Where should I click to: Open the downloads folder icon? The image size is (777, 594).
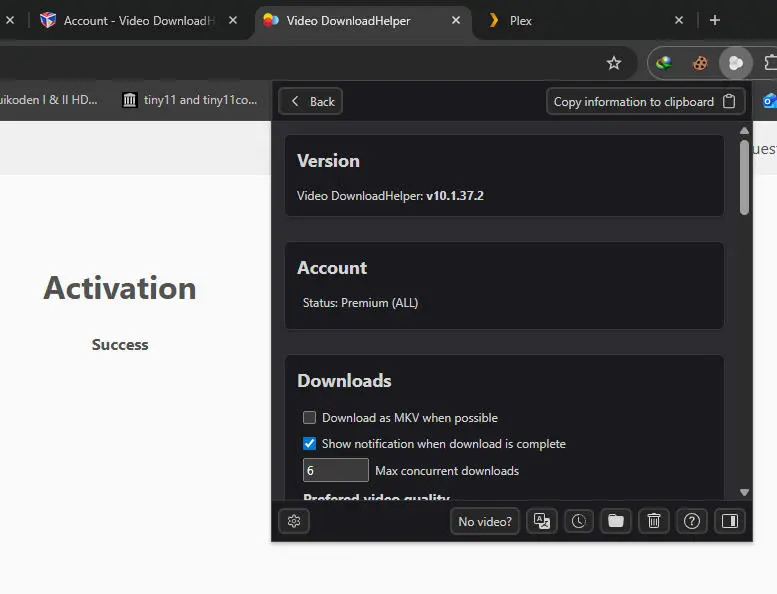point(616,521)
